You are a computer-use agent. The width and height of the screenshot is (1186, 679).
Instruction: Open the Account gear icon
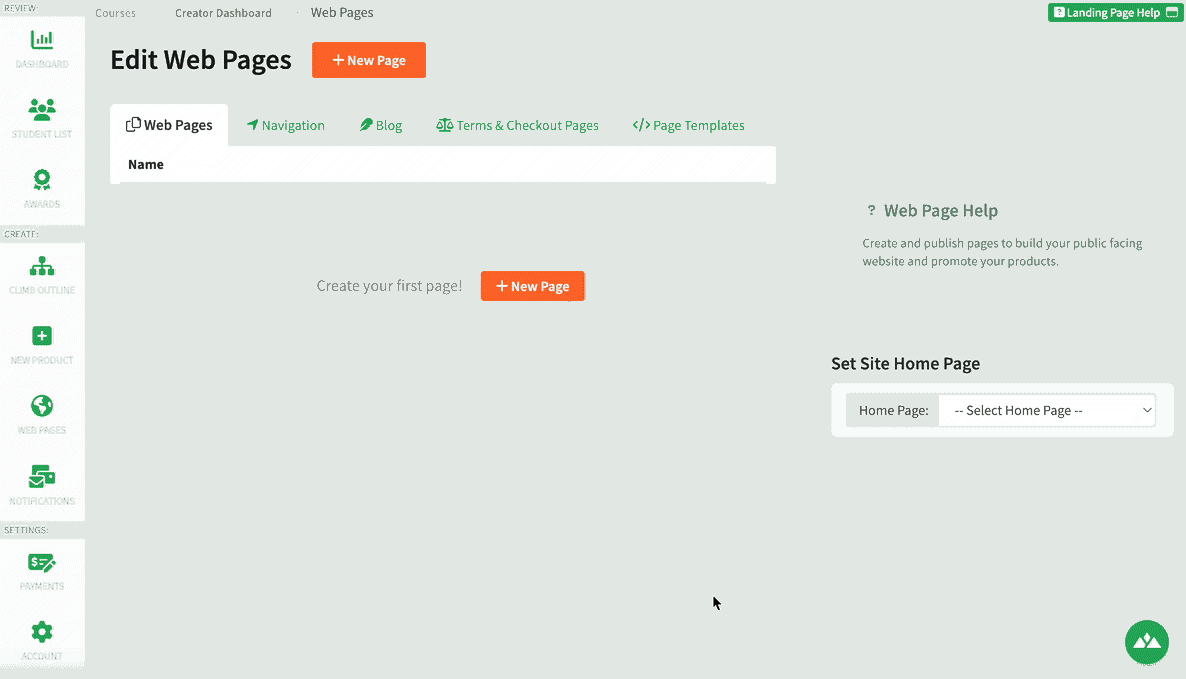[x=42, y=632]
